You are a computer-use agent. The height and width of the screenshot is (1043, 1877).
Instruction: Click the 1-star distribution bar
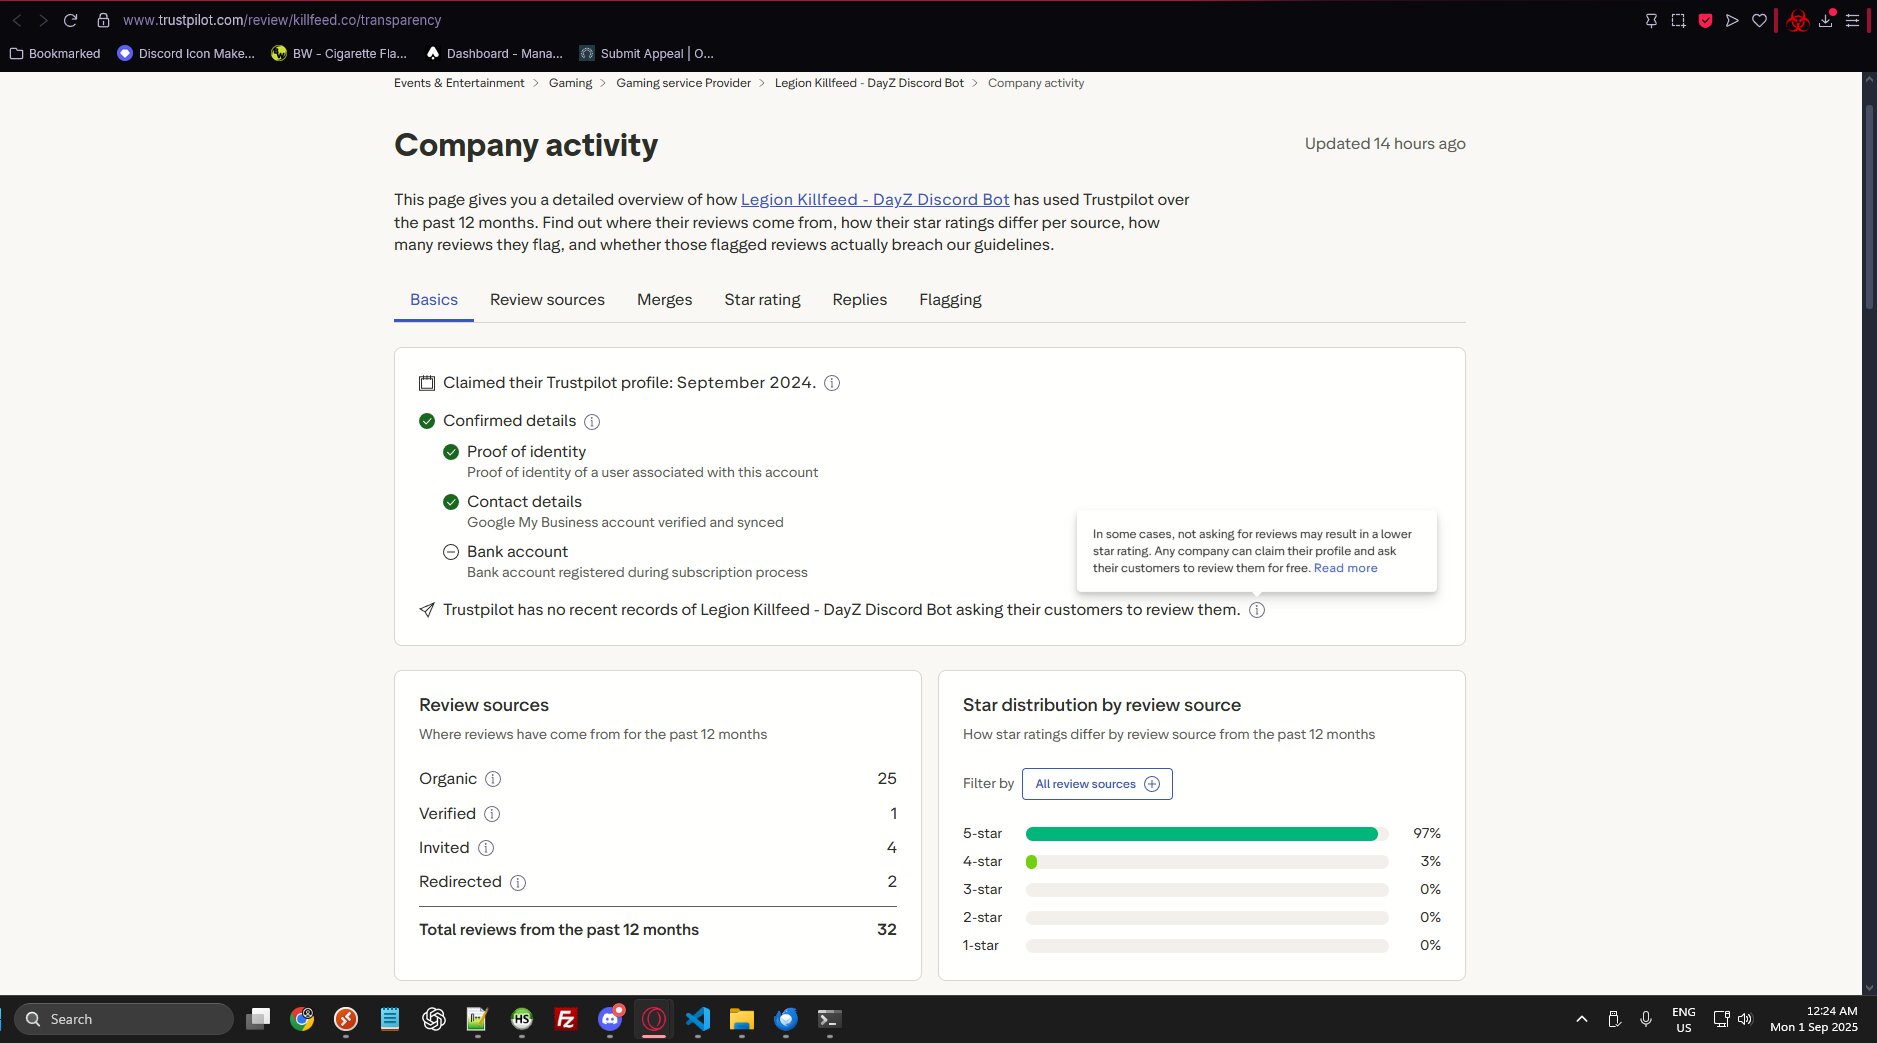pos(1207,946)
